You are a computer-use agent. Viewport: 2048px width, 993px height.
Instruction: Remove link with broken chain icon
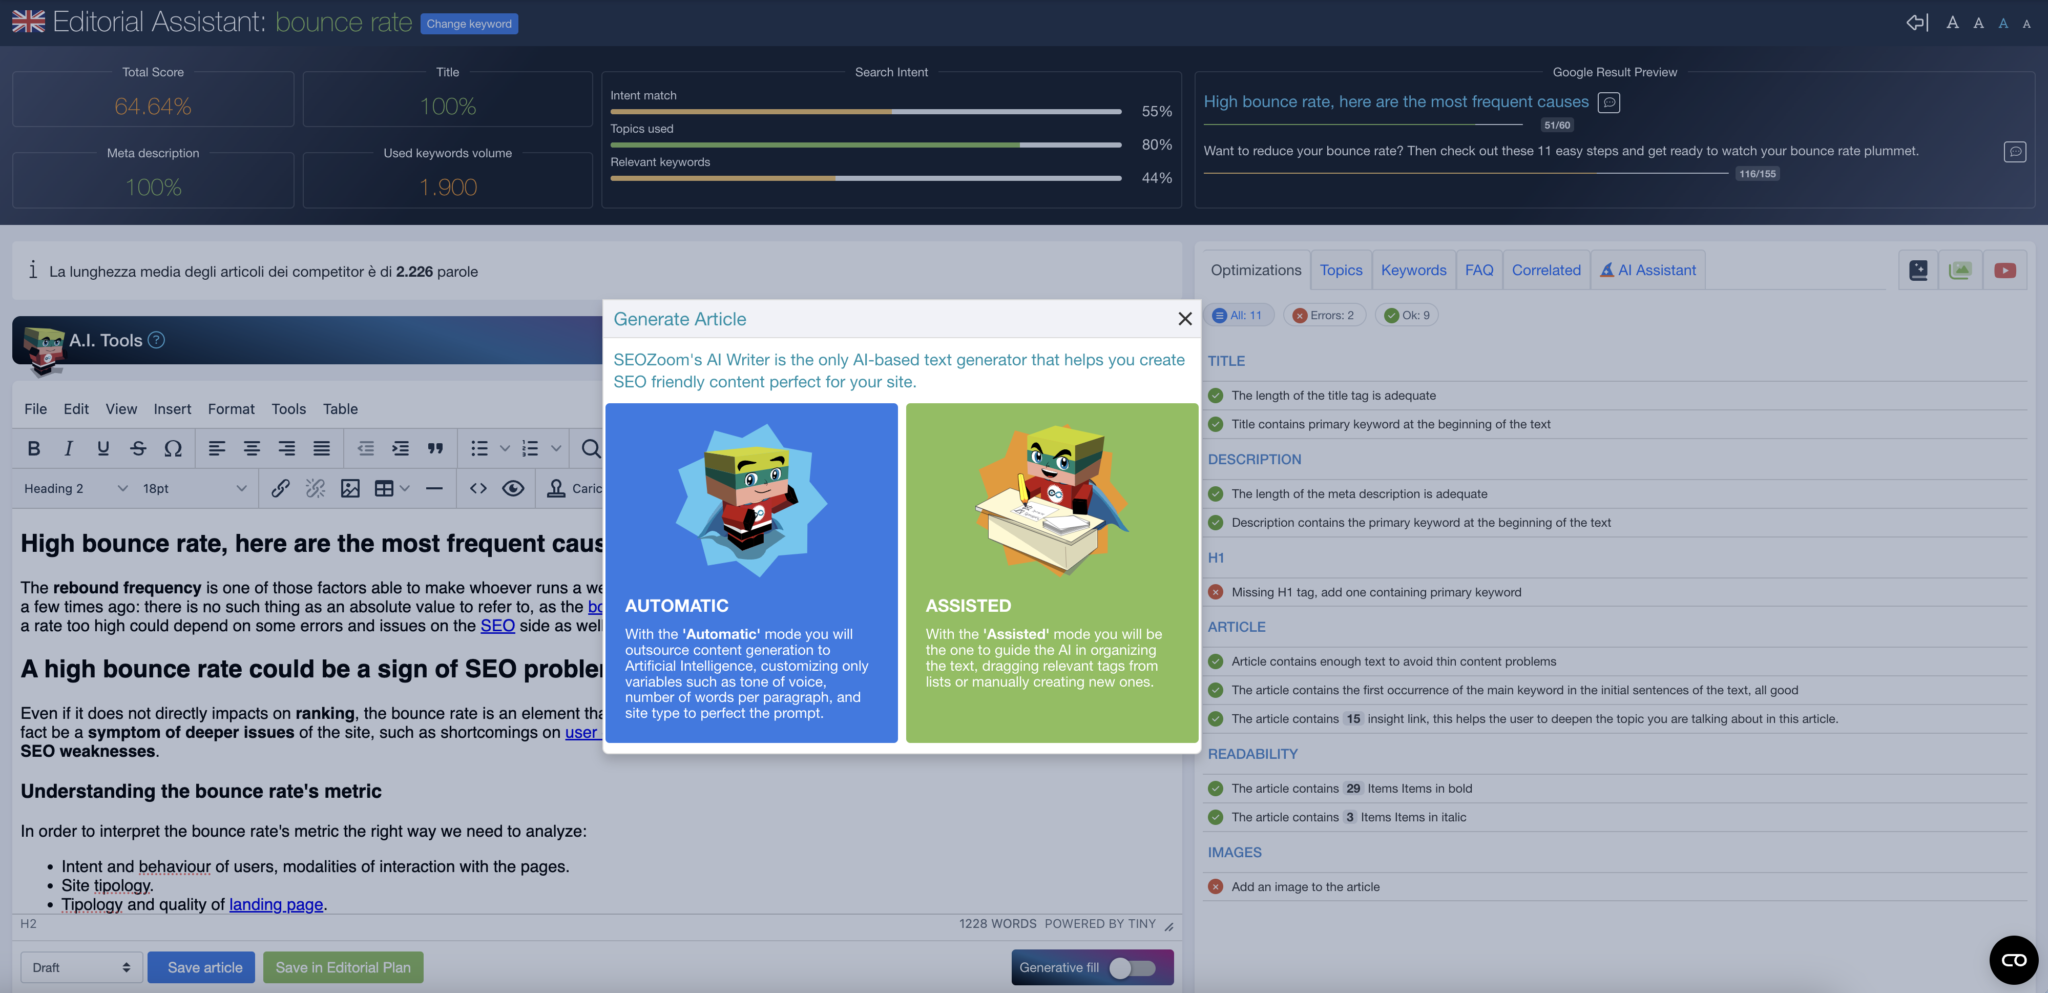click(x=315, y=488)
